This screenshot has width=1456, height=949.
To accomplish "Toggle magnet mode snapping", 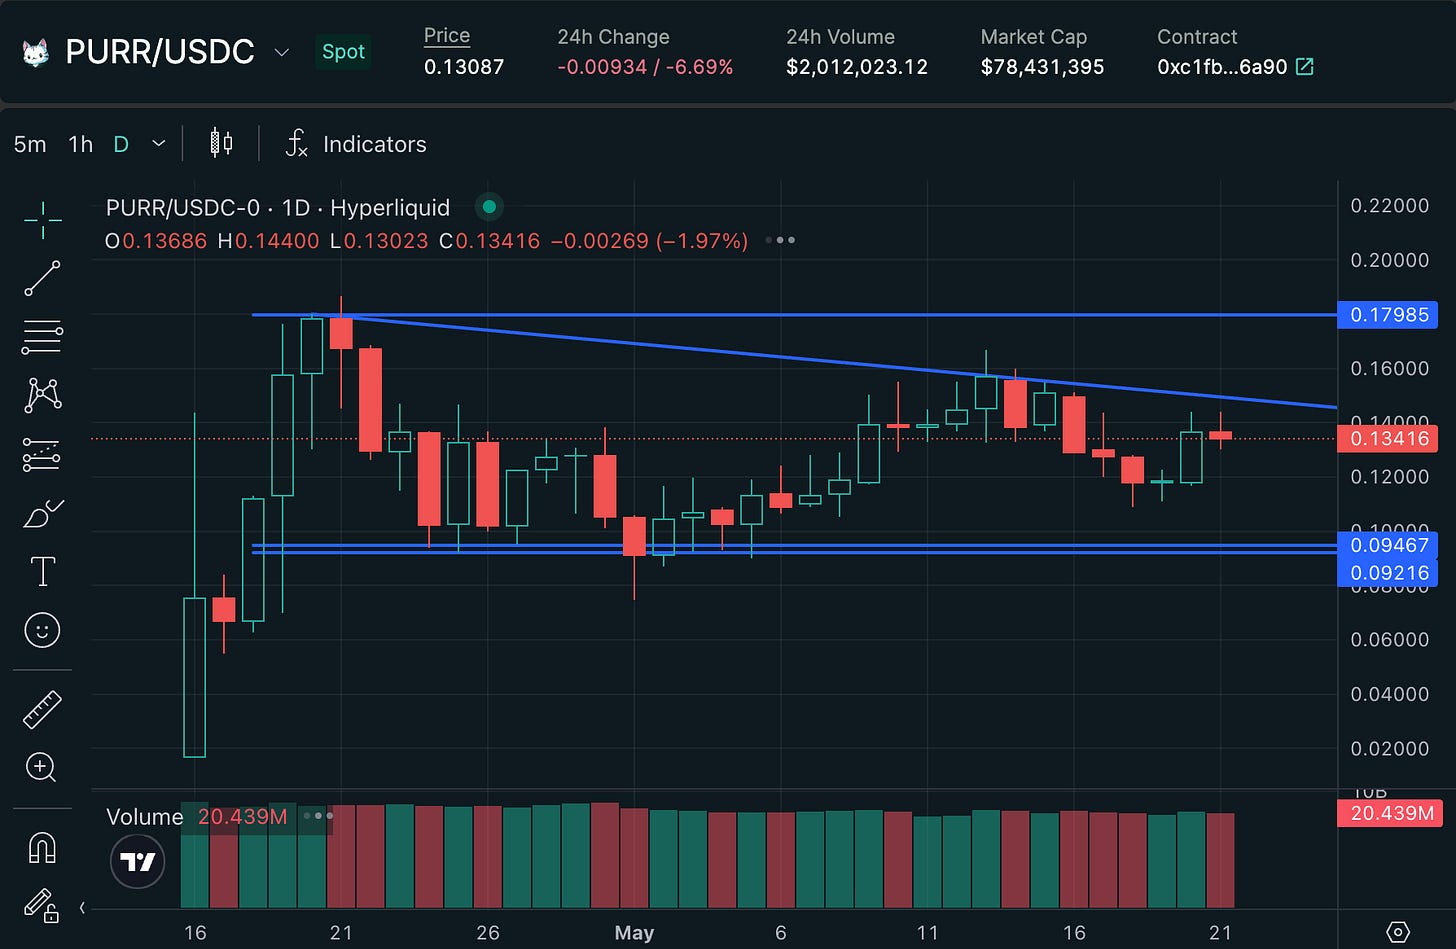I will 42,848.
